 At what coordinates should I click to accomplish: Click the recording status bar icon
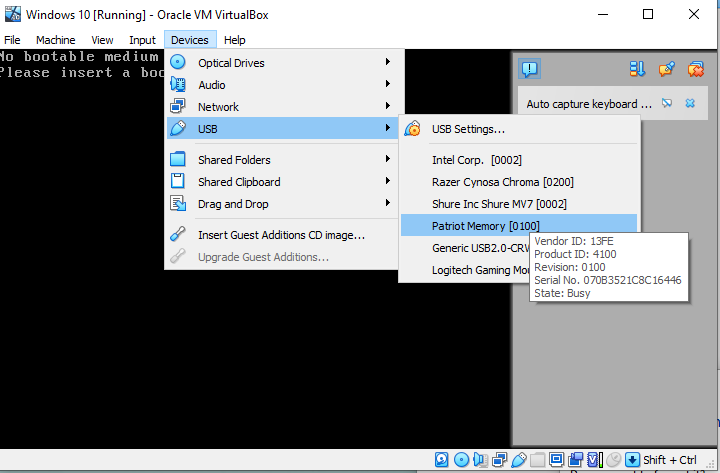575,460
